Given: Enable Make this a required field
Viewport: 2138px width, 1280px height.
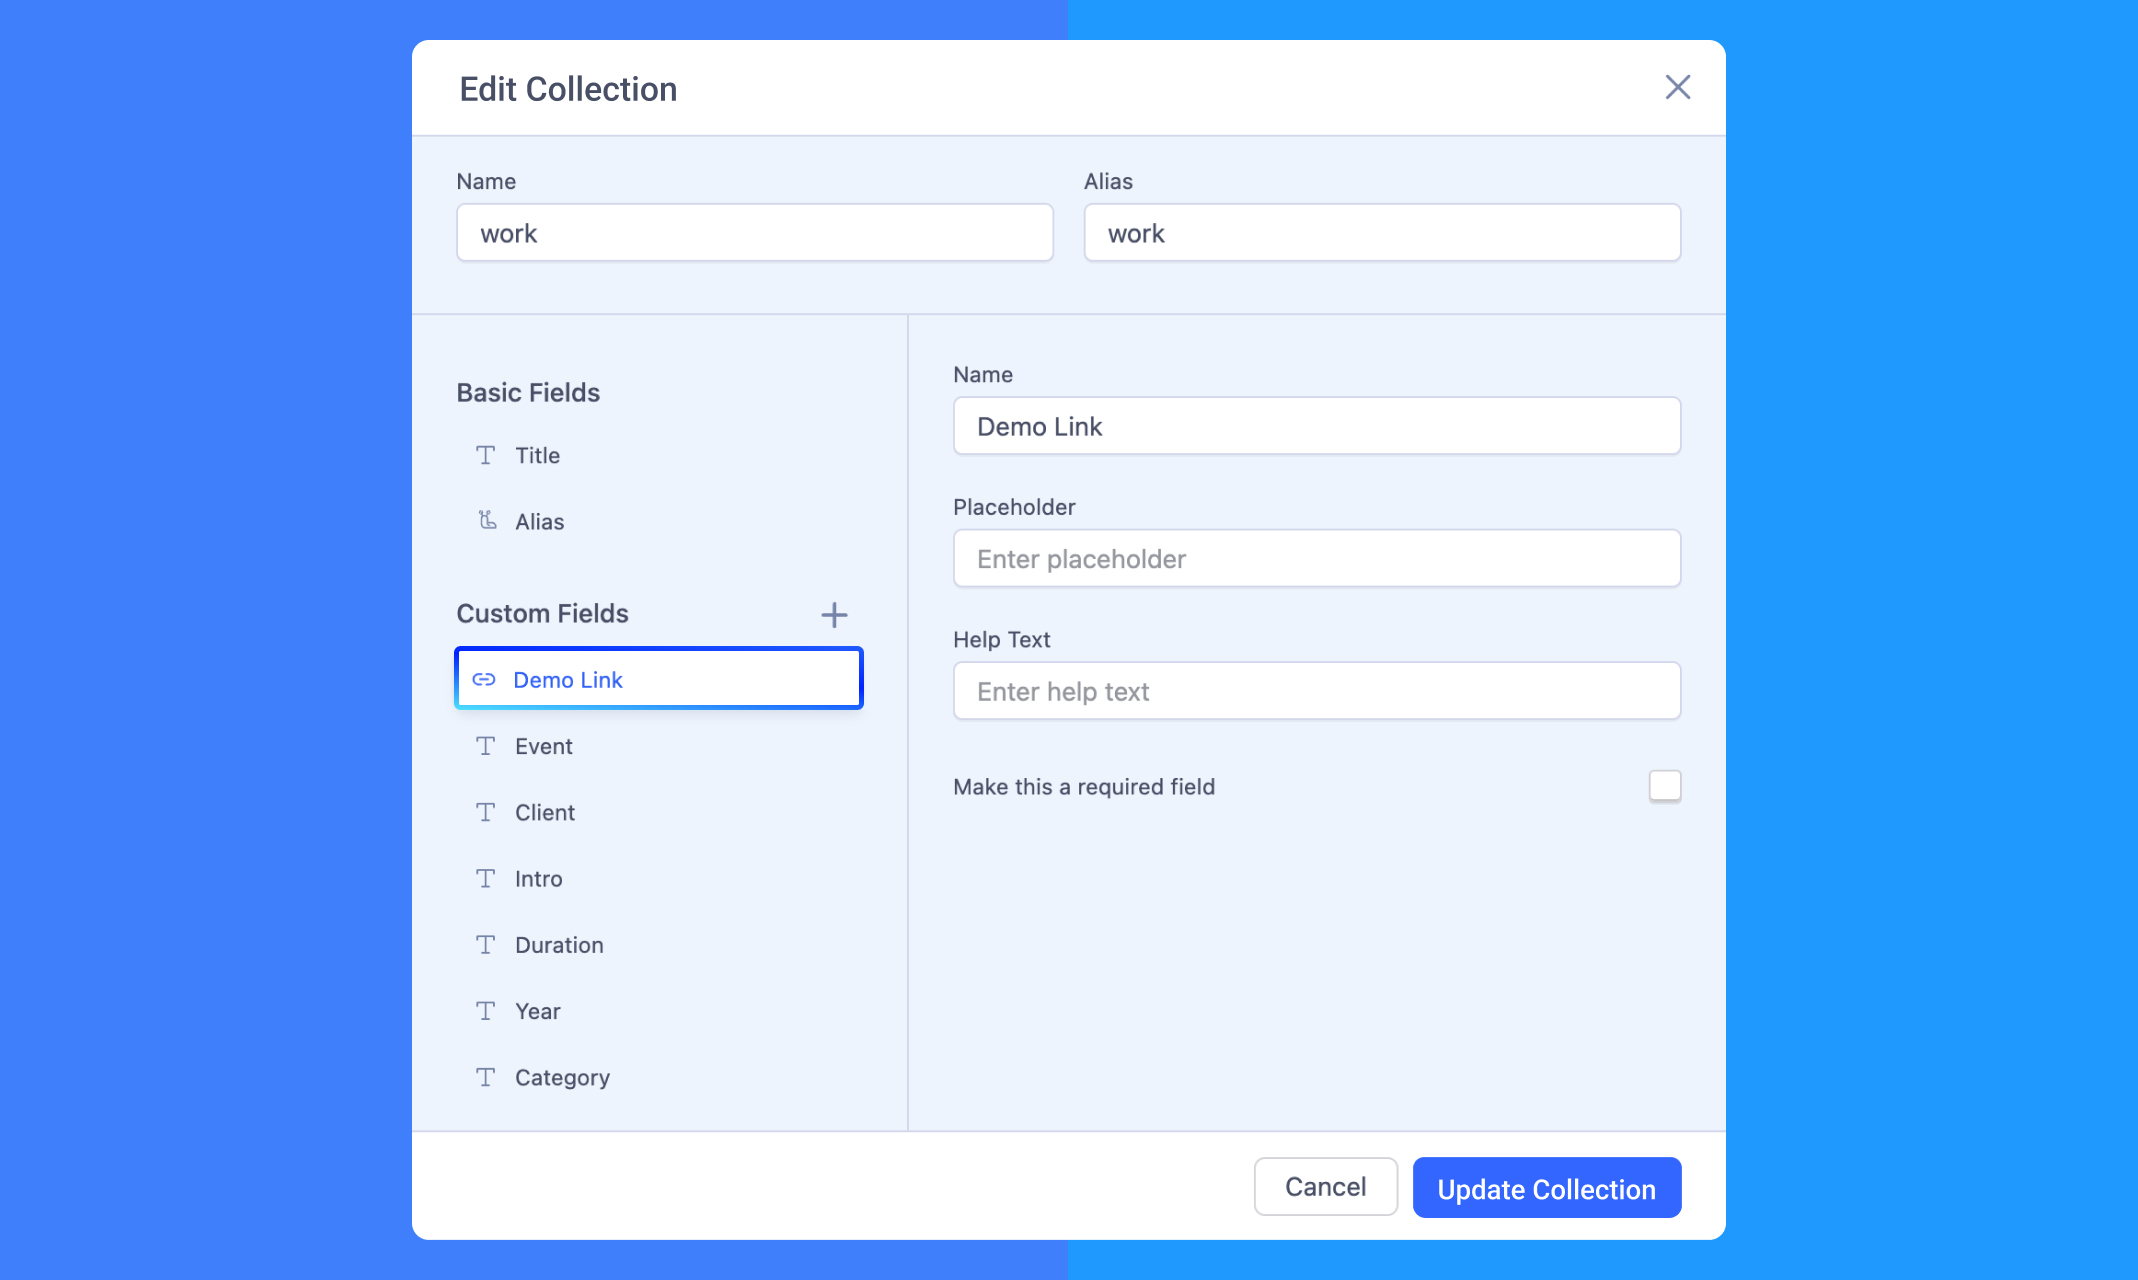Looking at the screenshot, I should coord(1664,786).
